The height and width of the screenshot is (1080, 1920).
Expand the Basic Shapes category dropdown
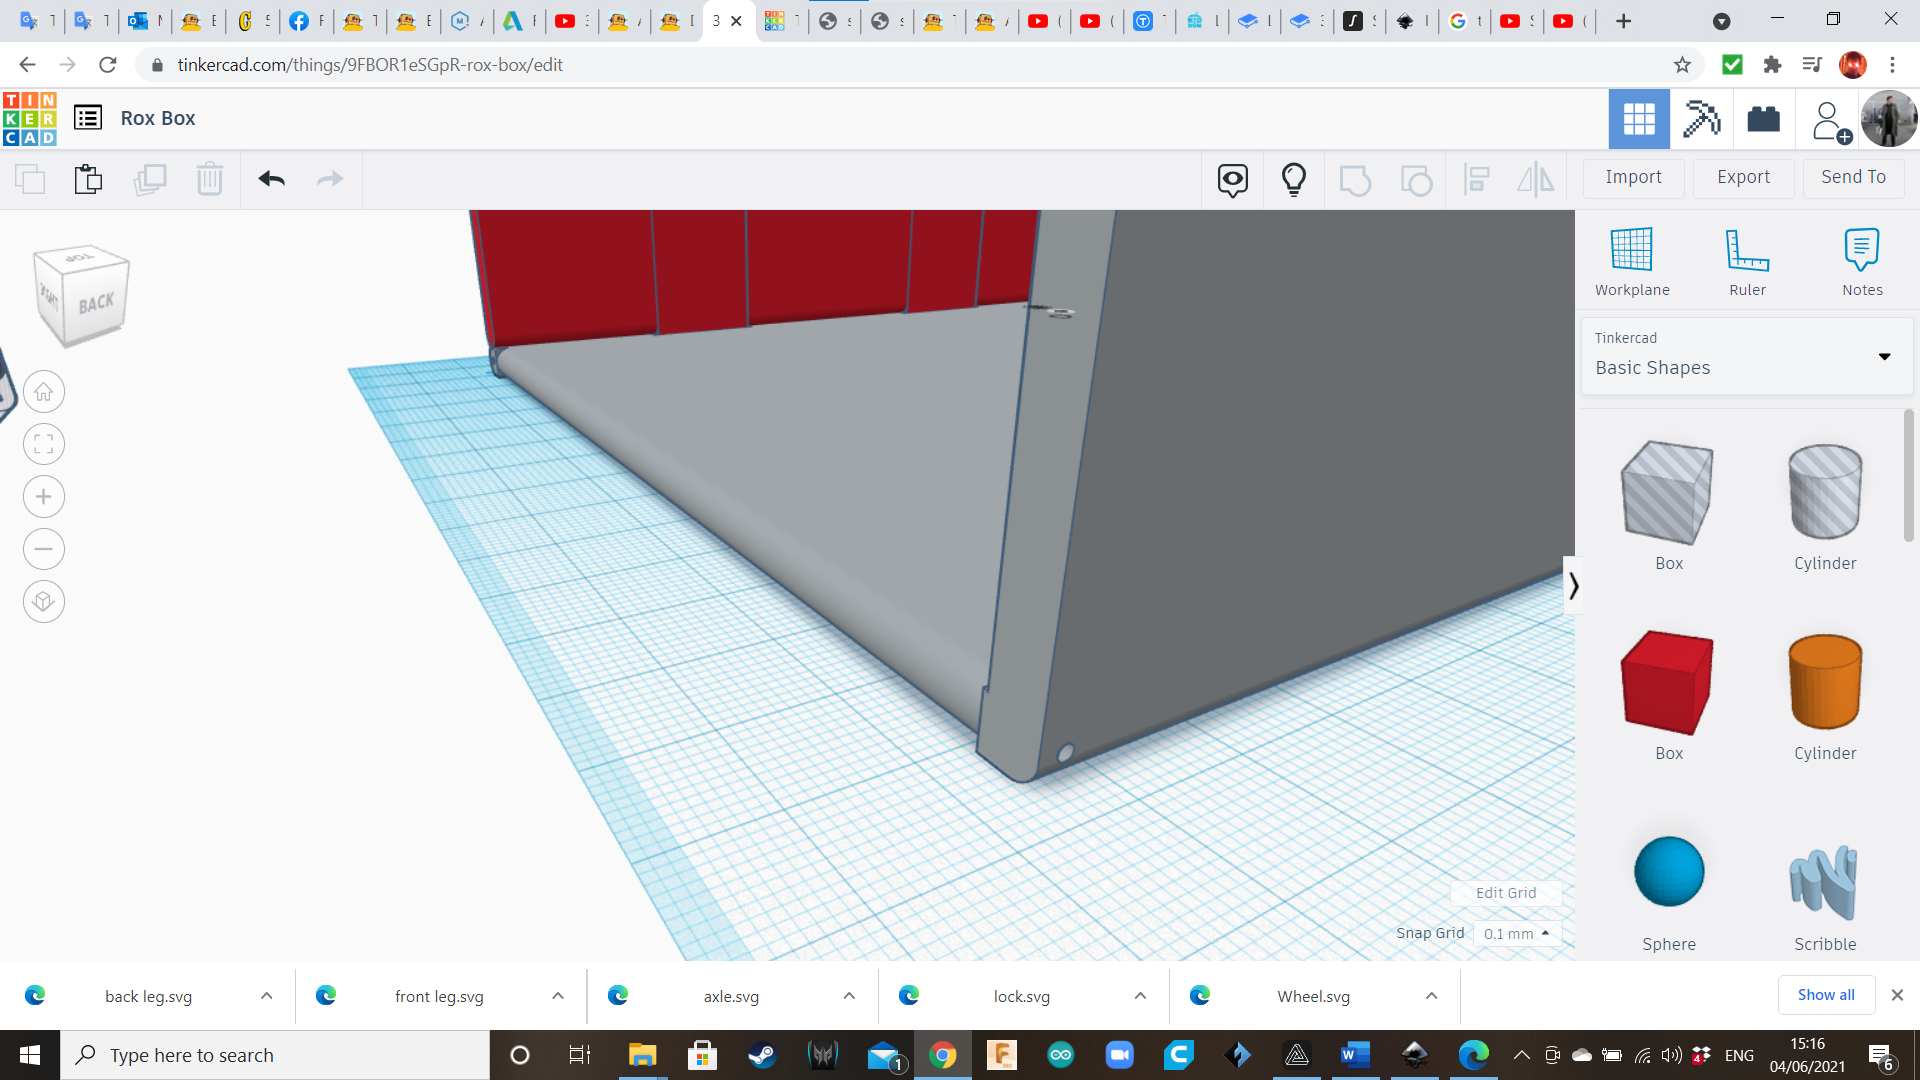pyautogui.click(x=1884, y=357)
